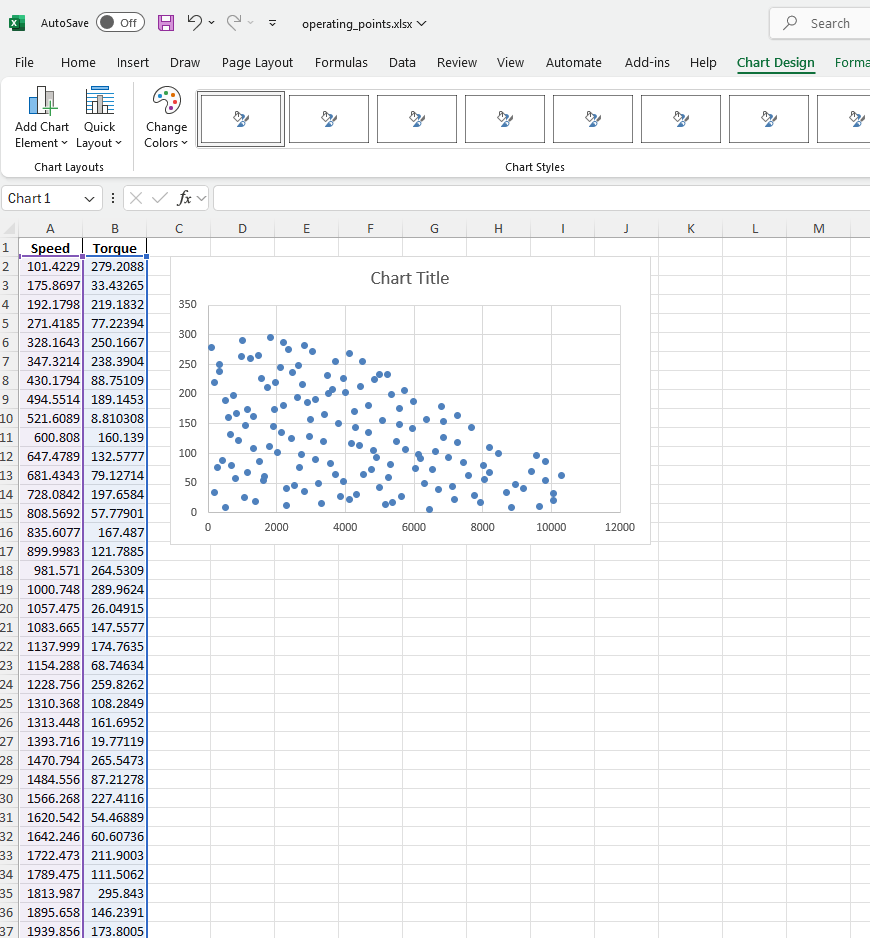The image size is (870, 938).
Task: Expand the operating_points.xlsx file name dropdown
Action: point(422,23)
